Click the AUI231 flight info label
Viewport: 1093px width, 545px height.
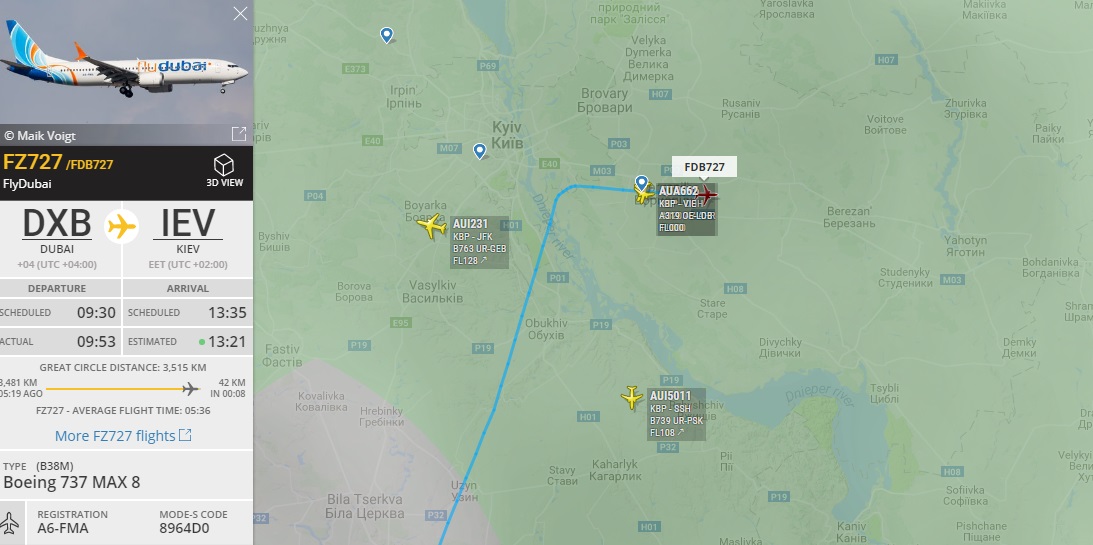pyautogui.click(x=480, y=243)
